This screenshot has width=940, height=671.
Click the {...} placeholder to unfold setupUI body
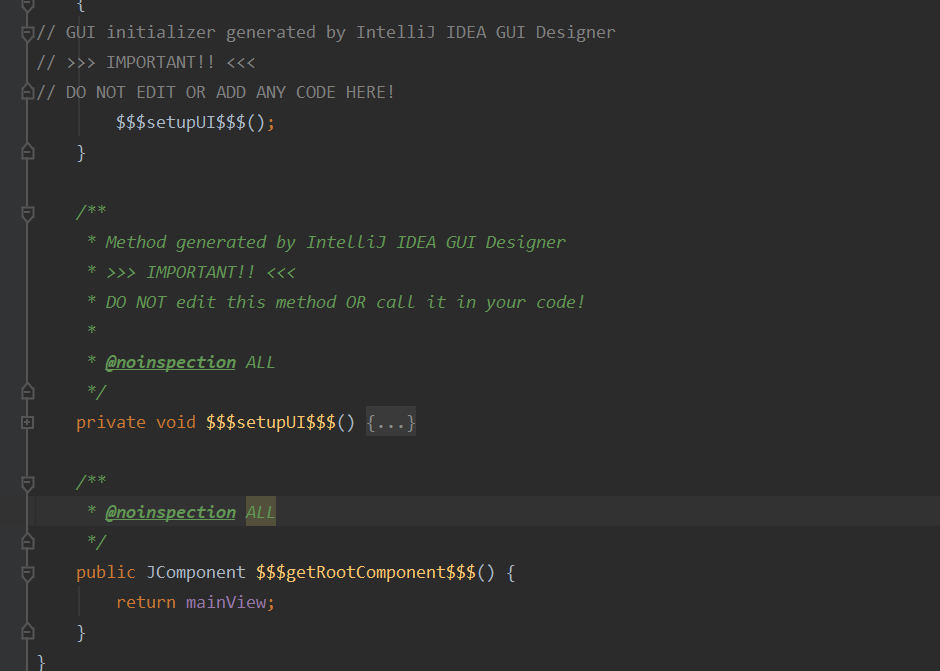pos(391,421)
